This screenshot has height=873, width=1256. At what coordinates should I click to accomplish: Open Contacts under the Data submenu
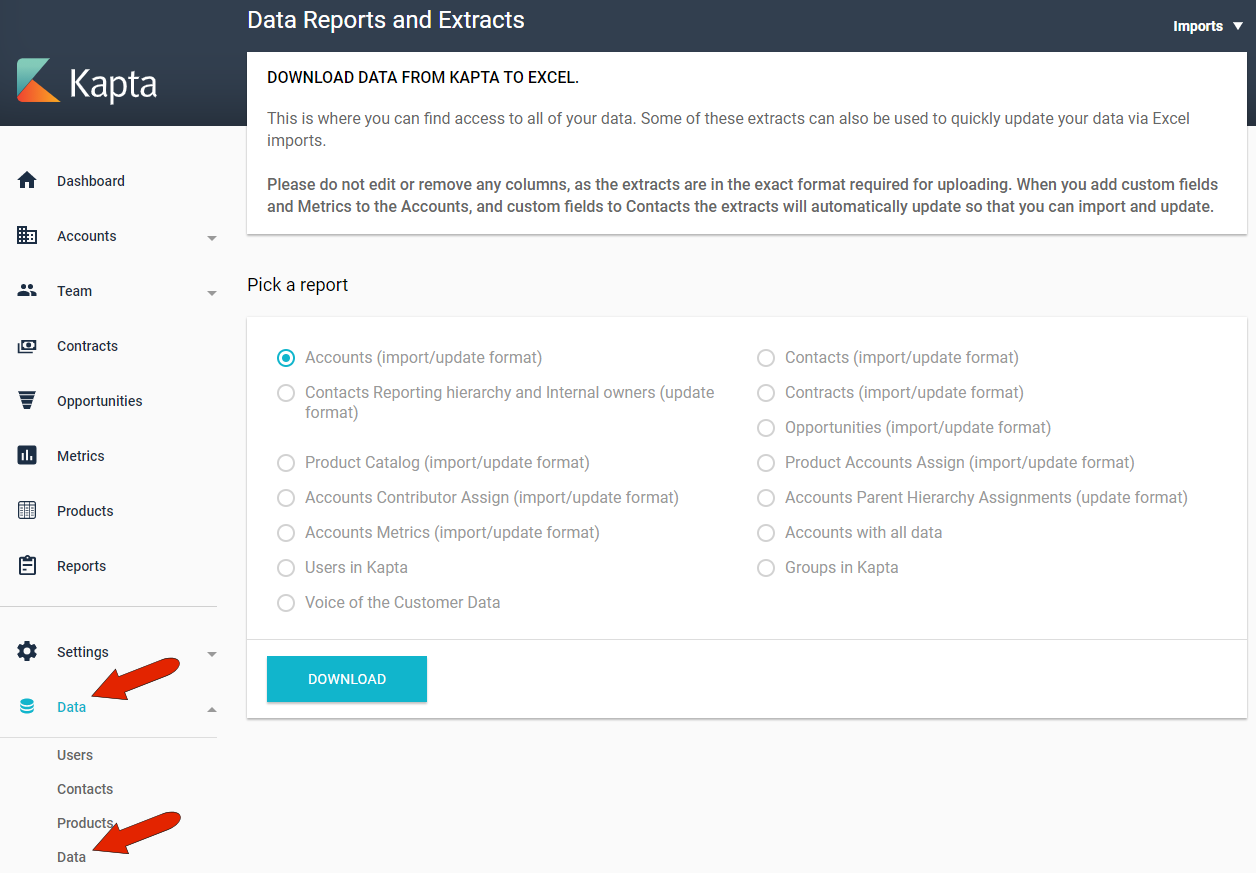85,789
